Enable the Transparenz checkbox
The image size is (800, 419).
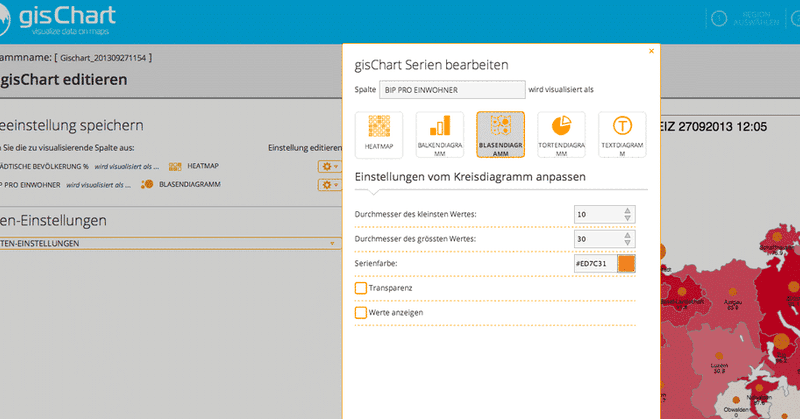pyautogui.click(x=361, y=288)
